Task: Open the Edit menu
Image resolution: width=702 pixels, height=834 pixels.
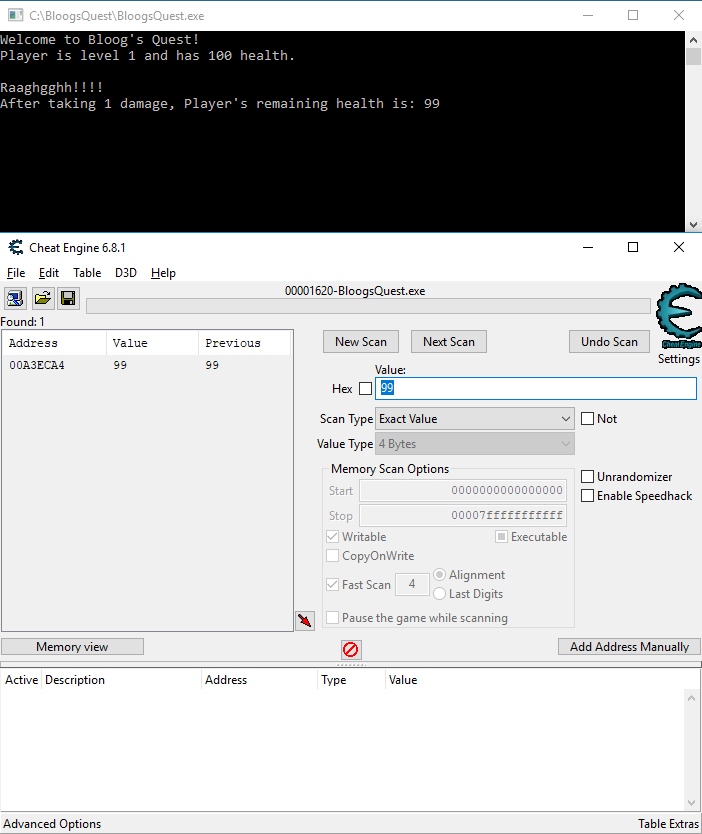Action: [x=49, y=273]
